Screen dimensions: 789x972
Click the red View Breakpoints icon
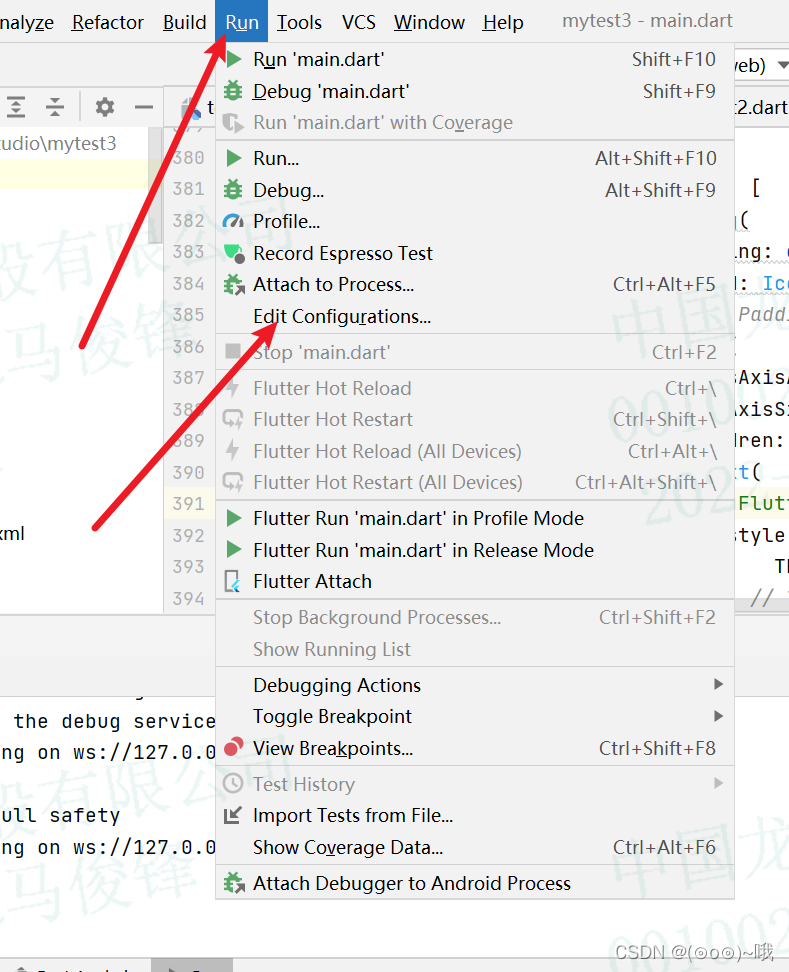tap(233, 747)
